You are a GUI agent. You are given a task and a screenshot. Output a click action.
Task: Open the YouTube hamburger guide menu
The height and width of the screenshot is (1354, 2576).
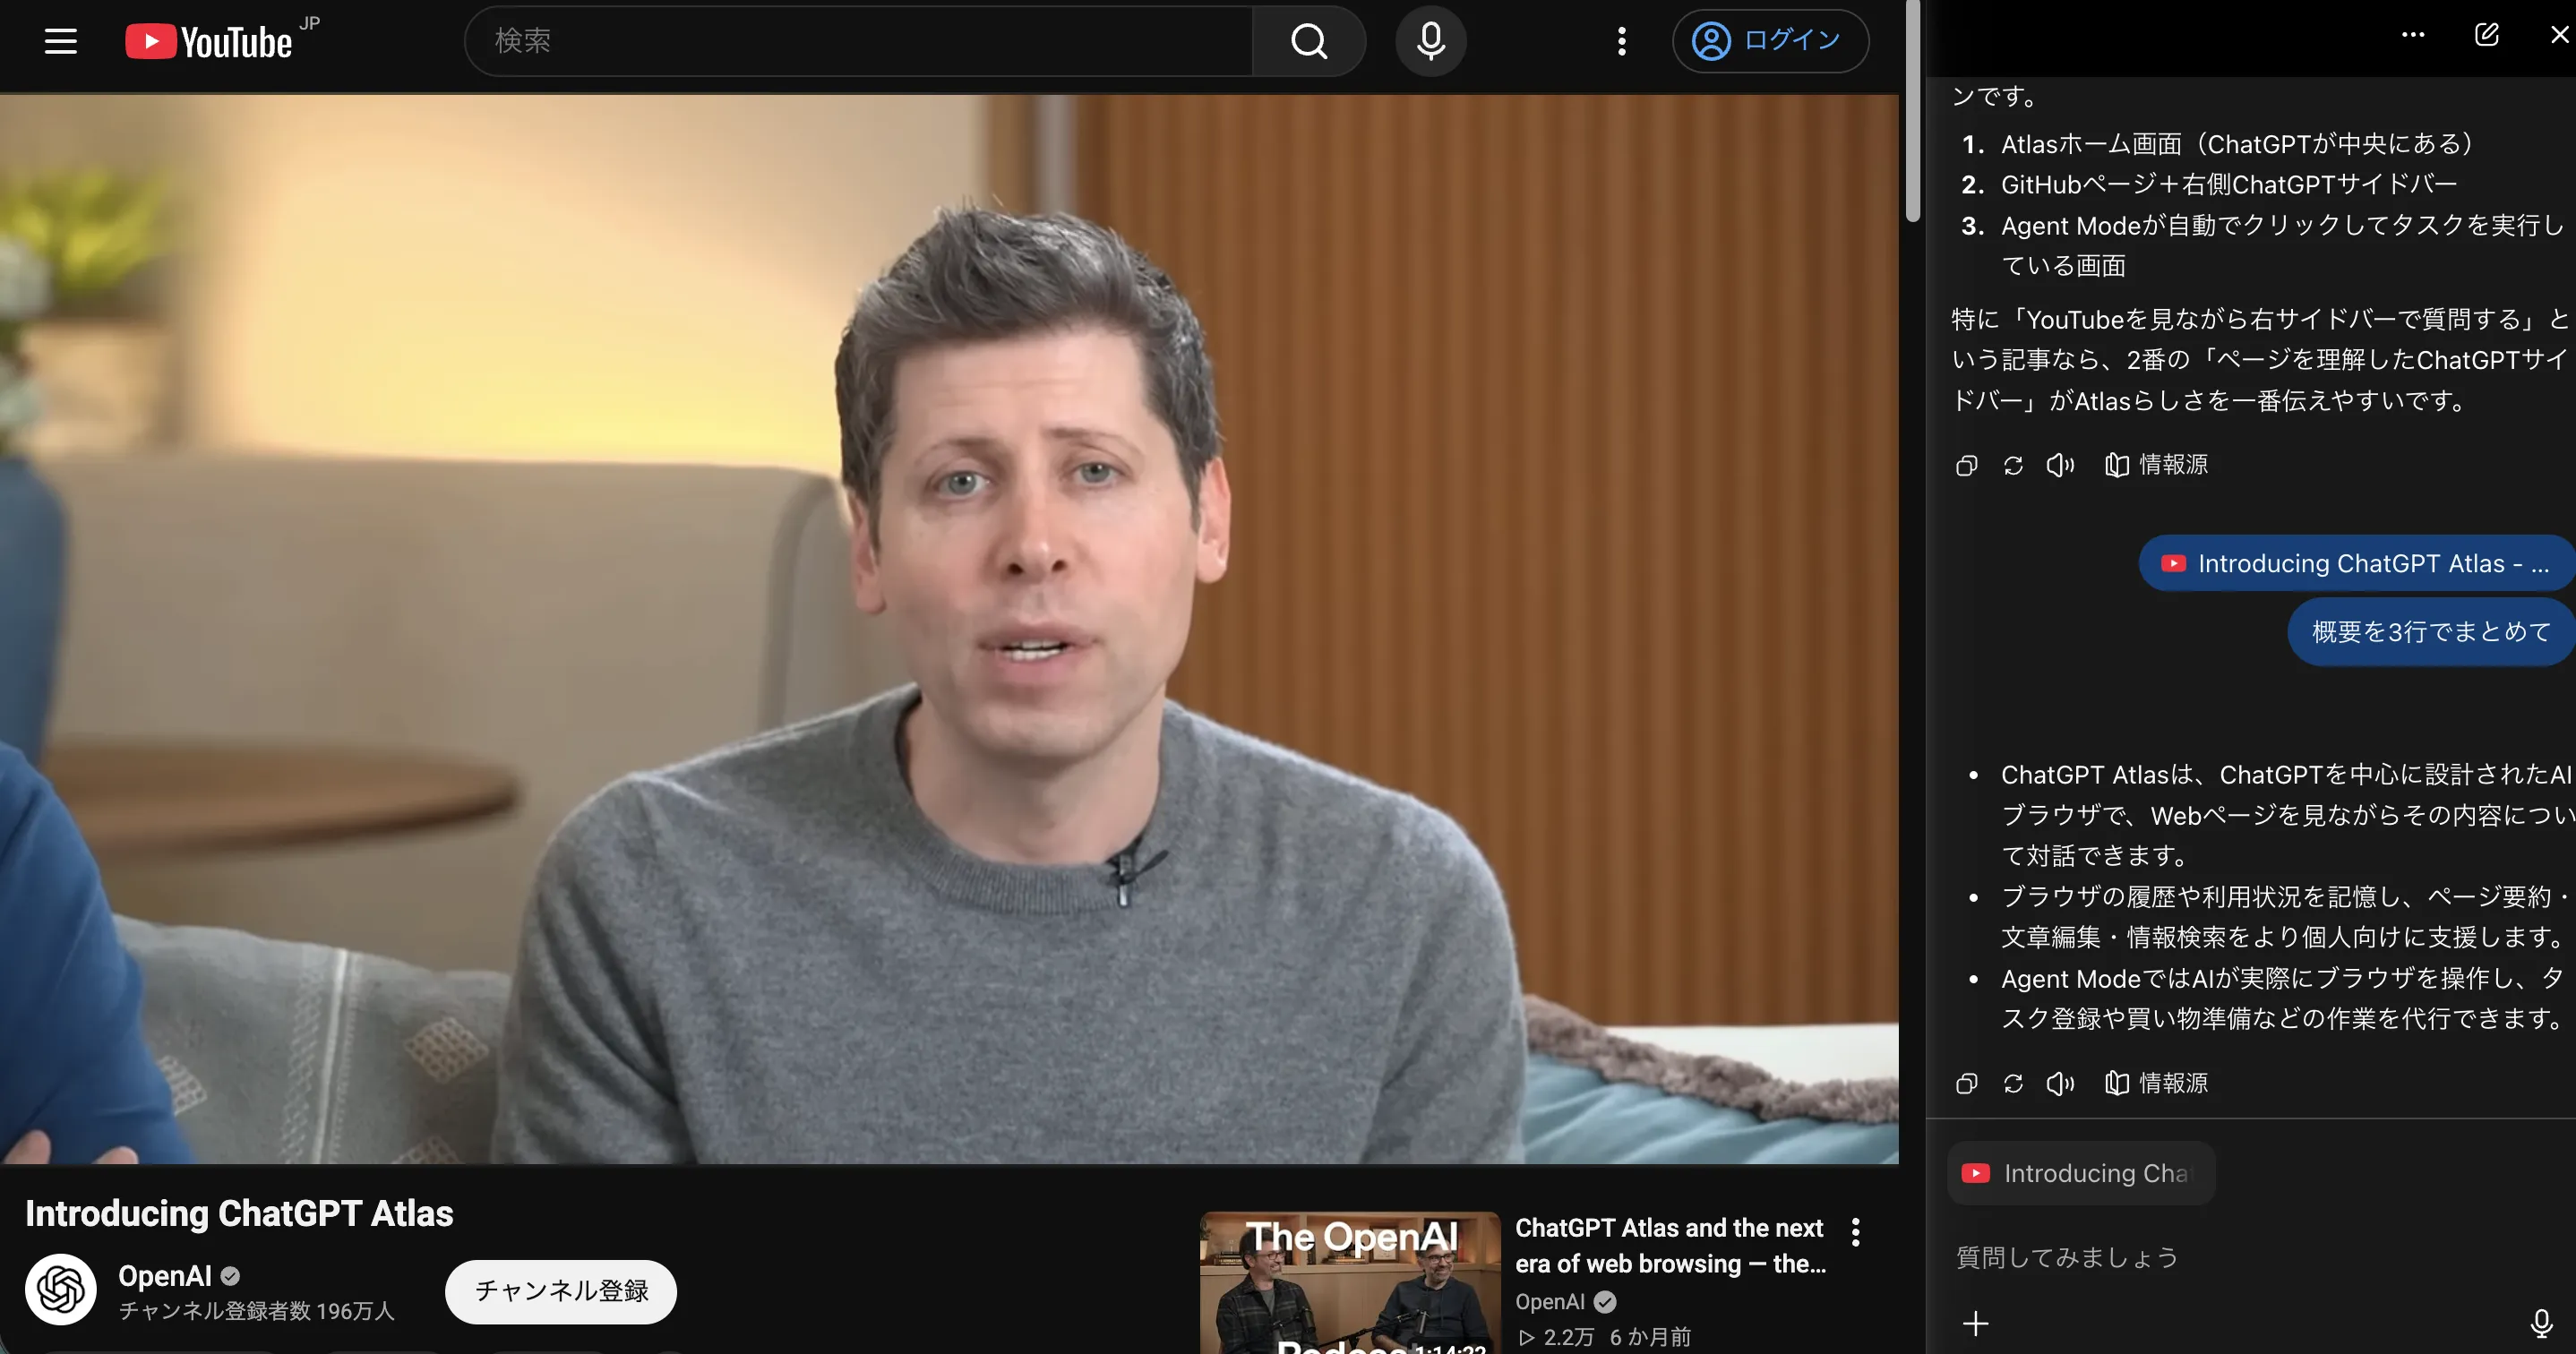click(x=61, y=41)
